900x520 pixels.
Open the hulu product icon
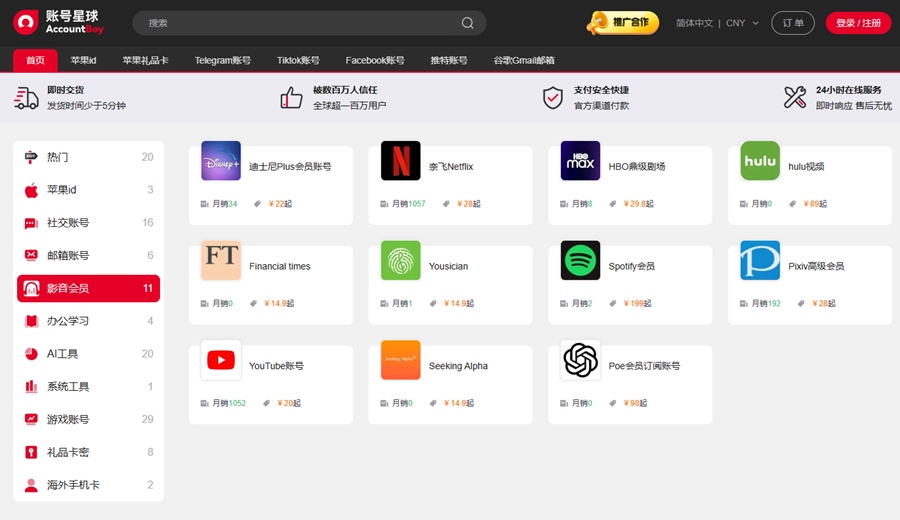click(760, 161)
